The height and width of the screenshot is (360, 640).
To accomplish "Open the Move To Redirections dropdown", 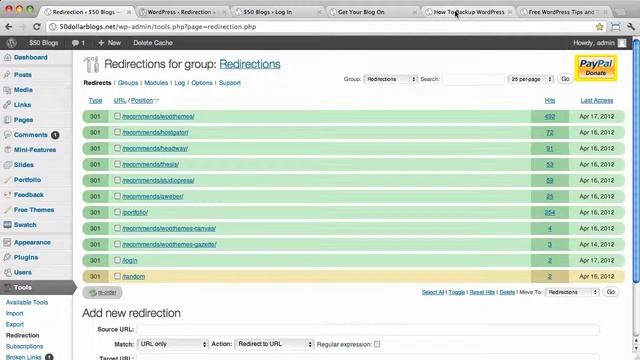I will tap(572, 292).
